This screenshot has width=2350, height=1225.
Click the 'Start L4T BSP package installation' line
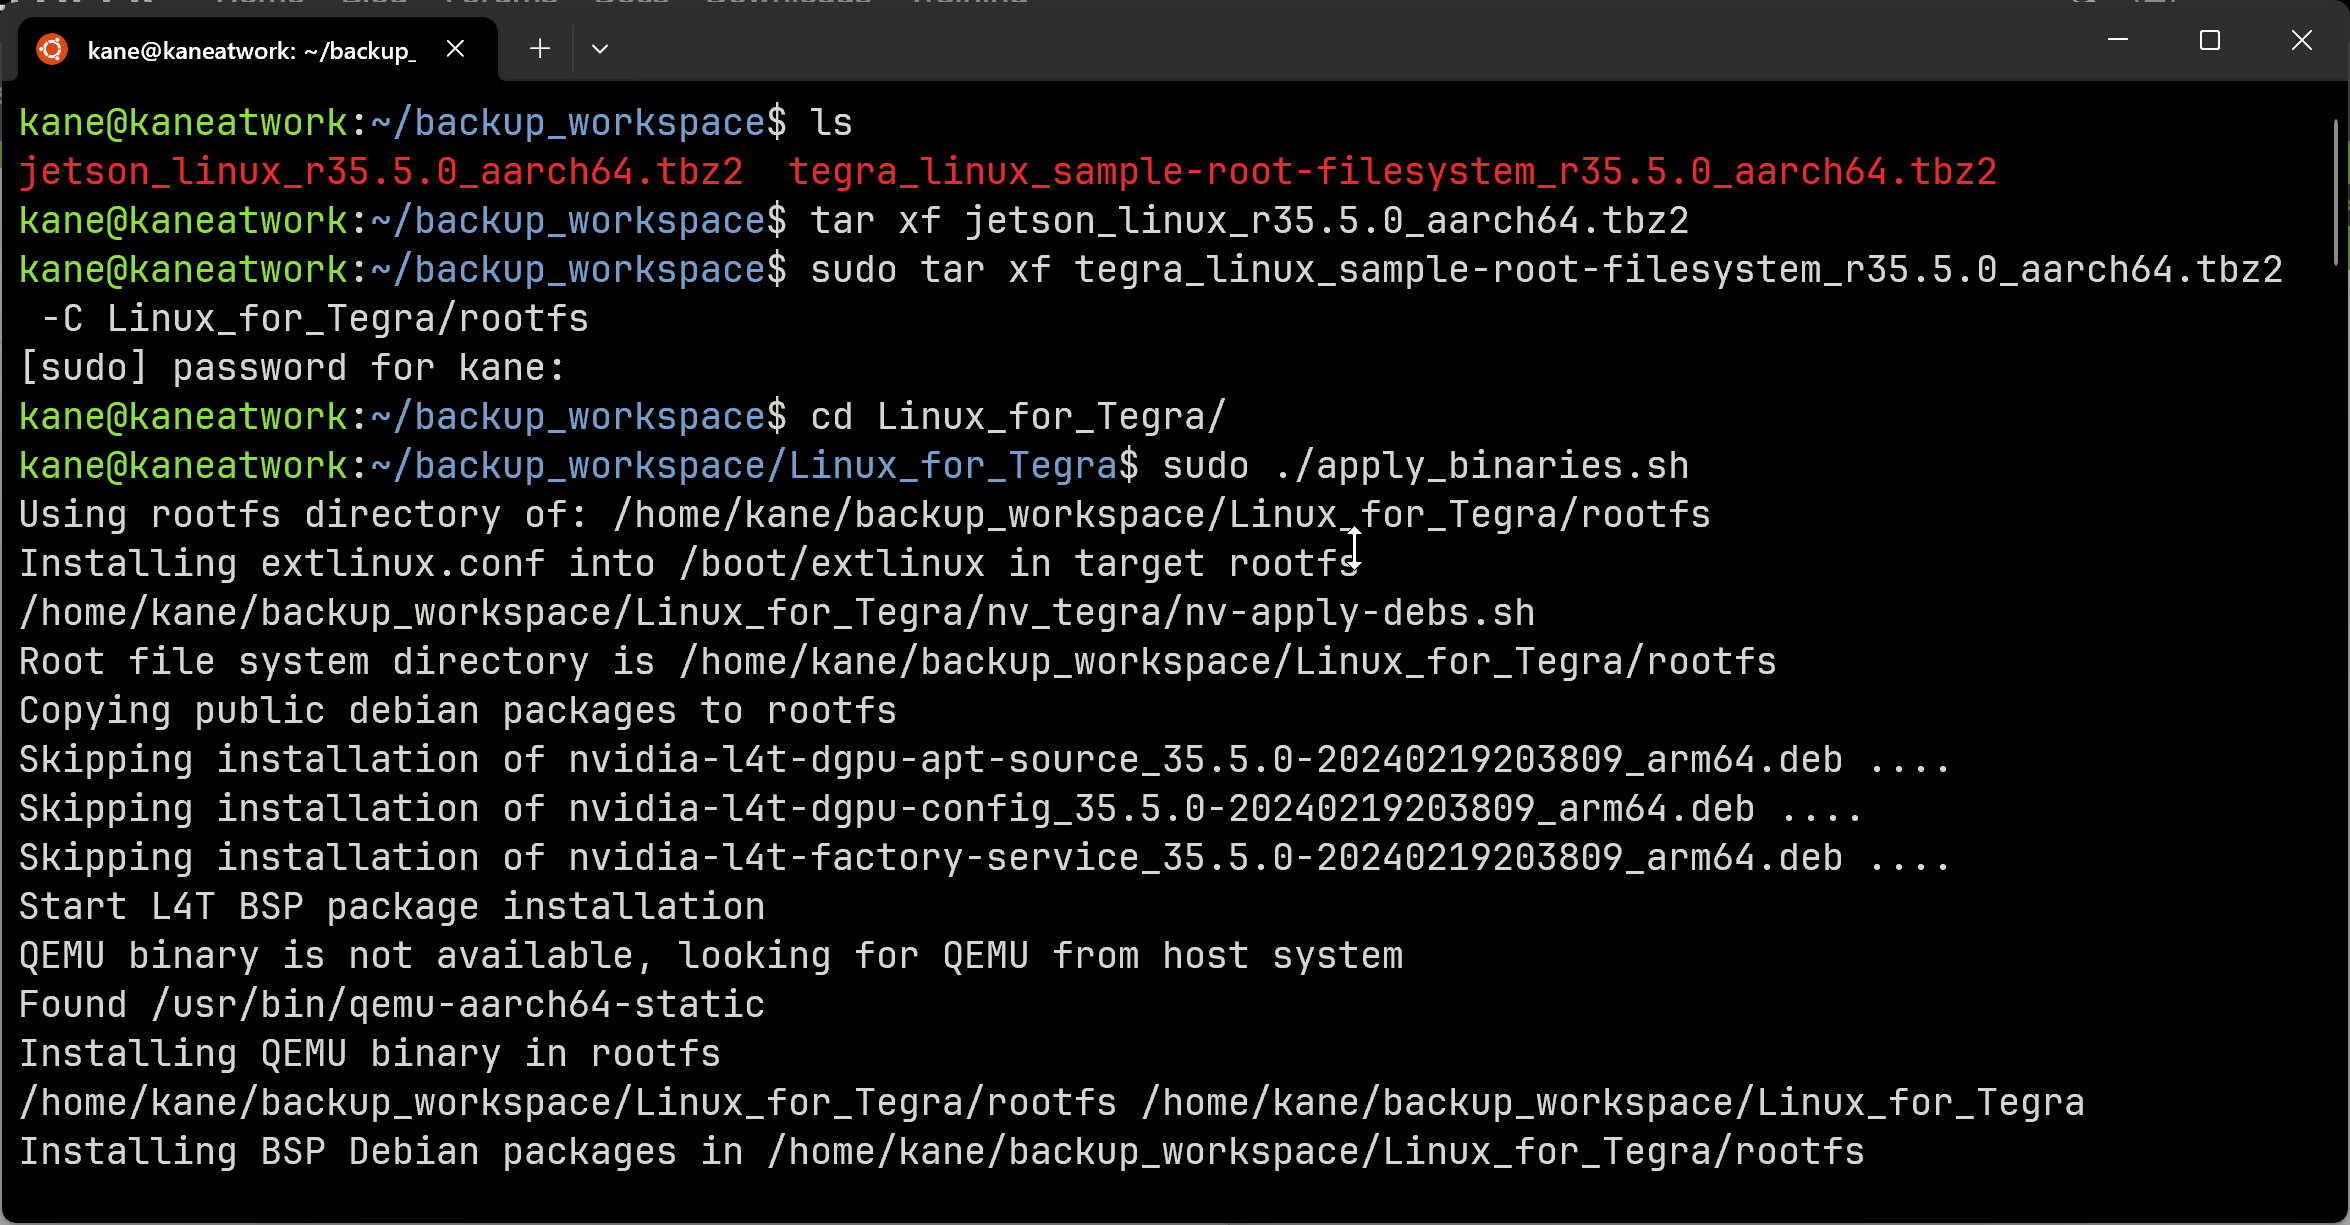pos(392,907)
